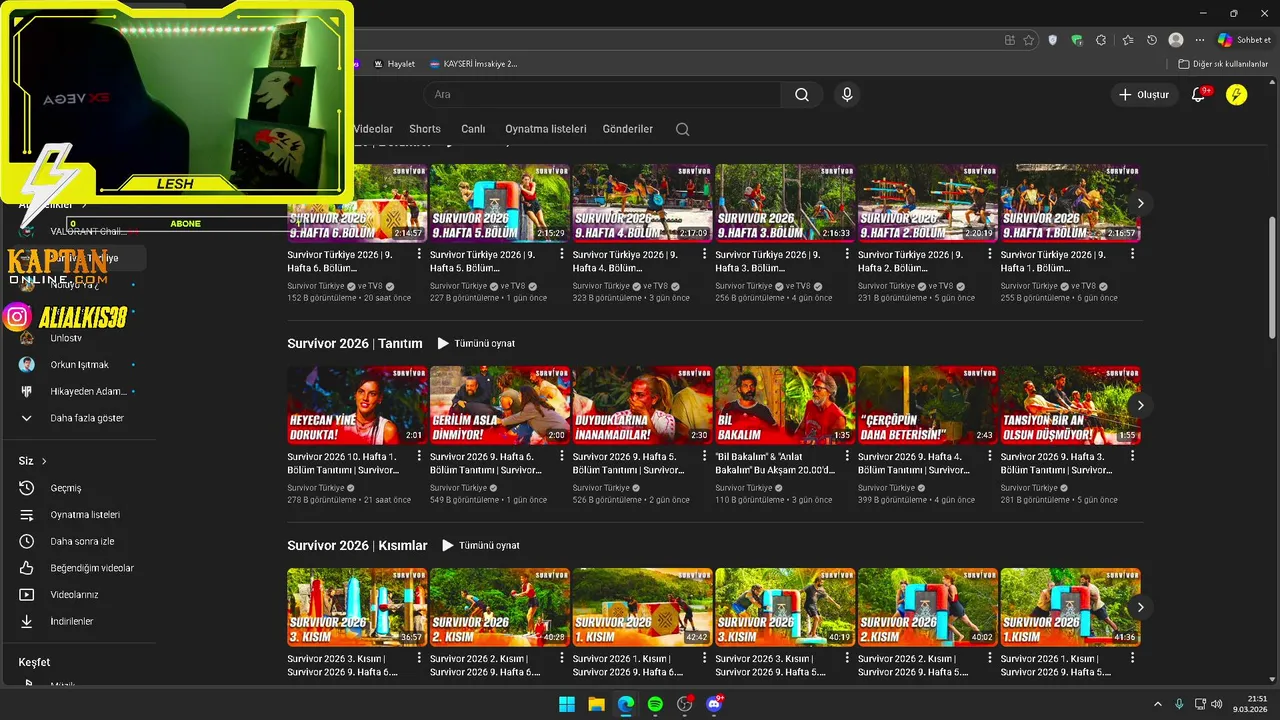Click the channel tab search icon
The image size is (1280, 720).
(682, 129)
